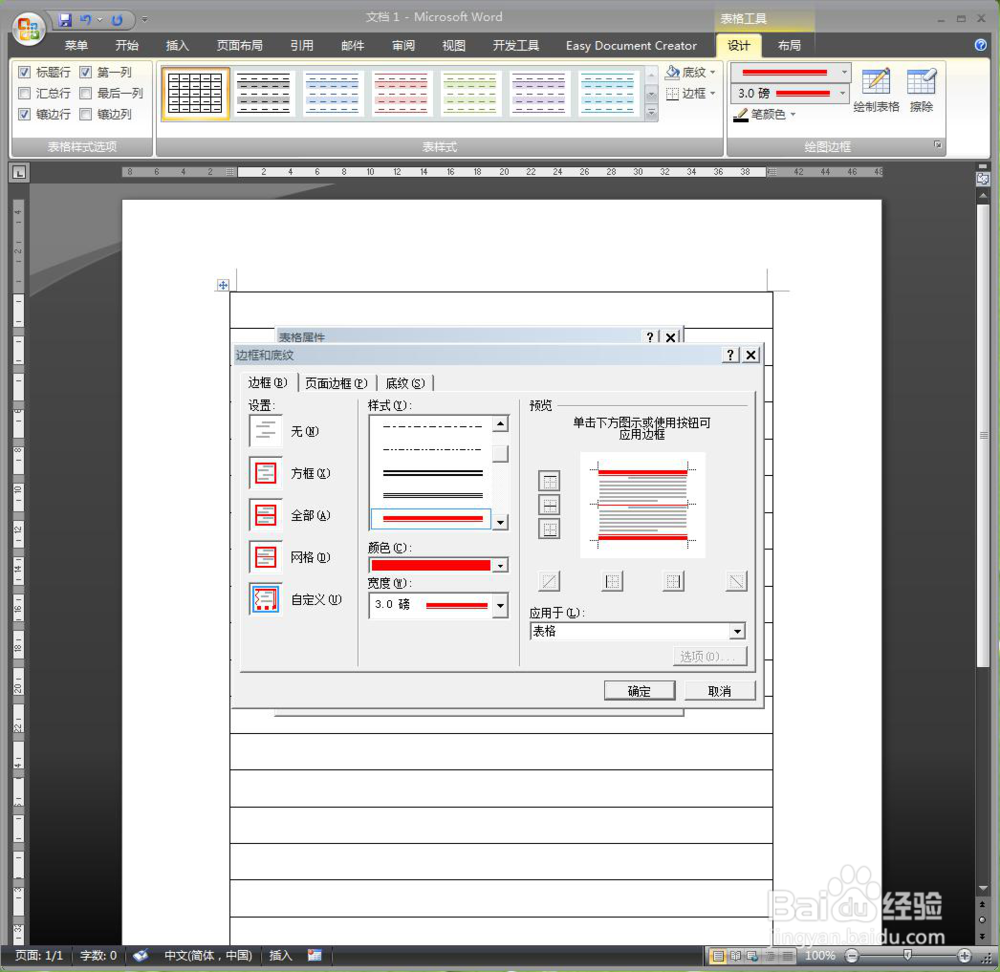Open the 页面布局 ribbon tab
Image resolution: width=1000 pixels, height=972 pixels.
(239, 45)
